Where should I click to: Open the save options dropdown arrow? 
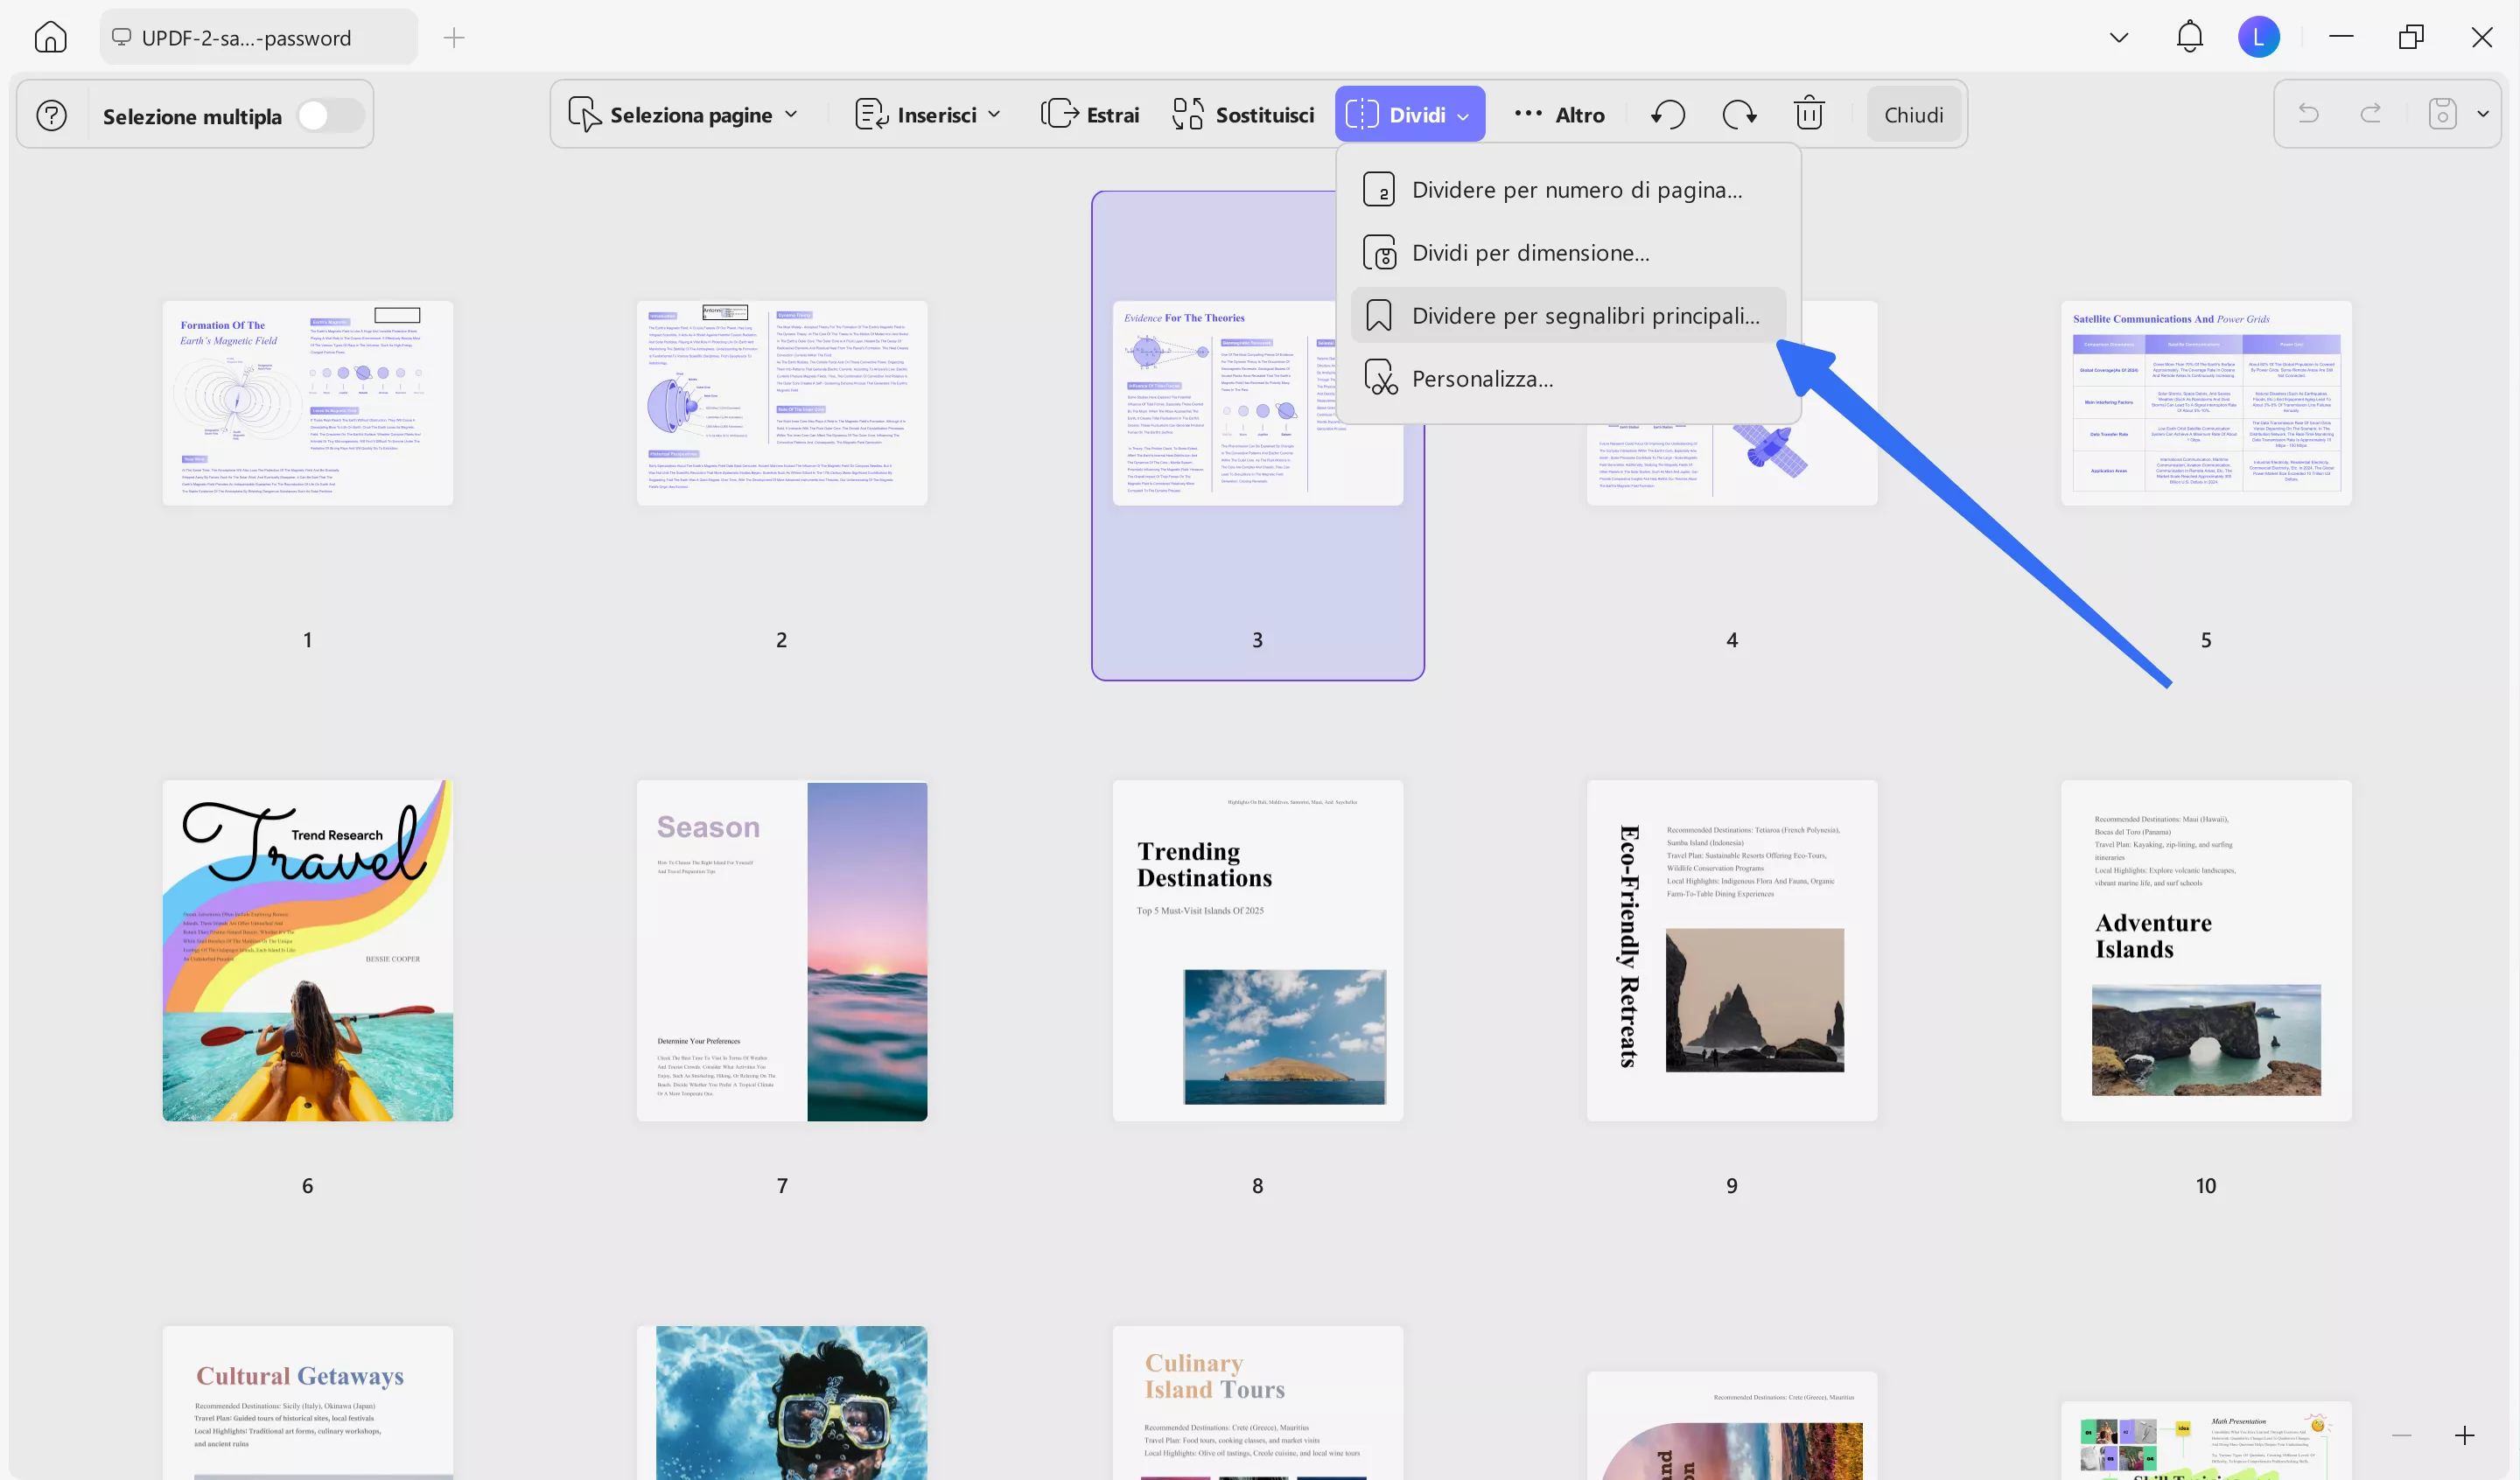tap(2483, 114)
